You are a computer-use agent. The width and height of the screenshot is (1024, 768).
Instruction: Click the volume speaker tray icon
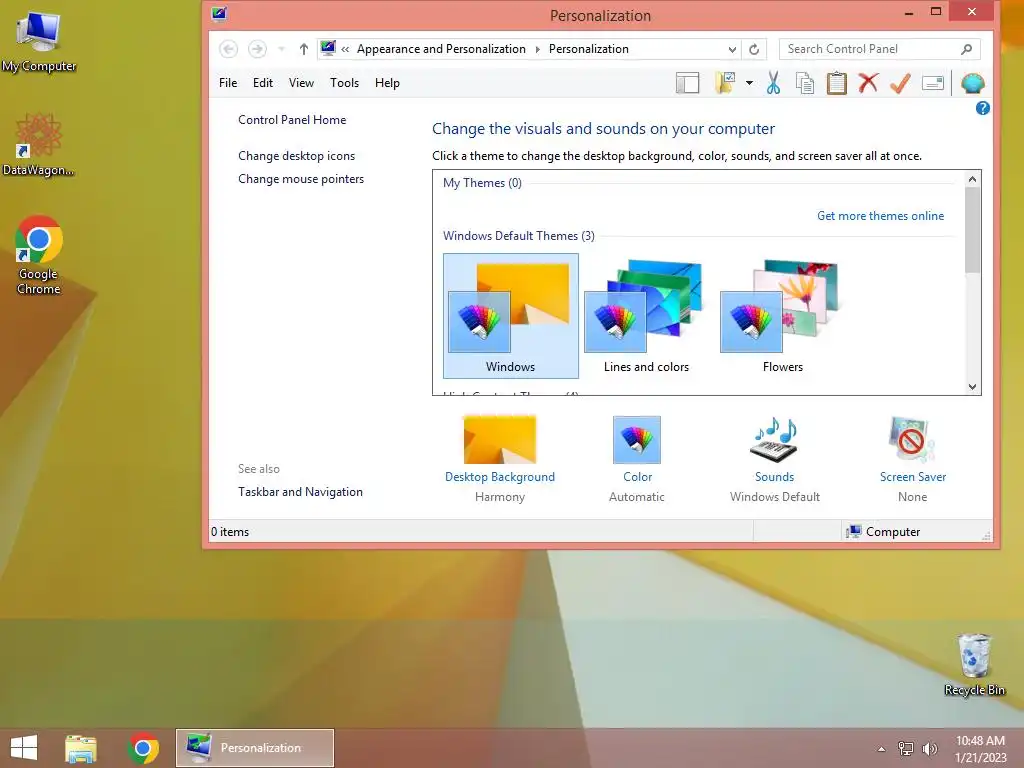[x=929, y=749]
